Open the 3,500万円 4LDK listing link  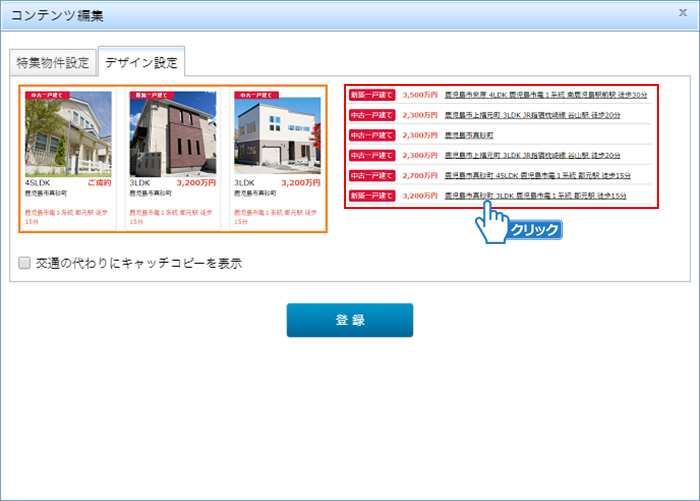546,95
